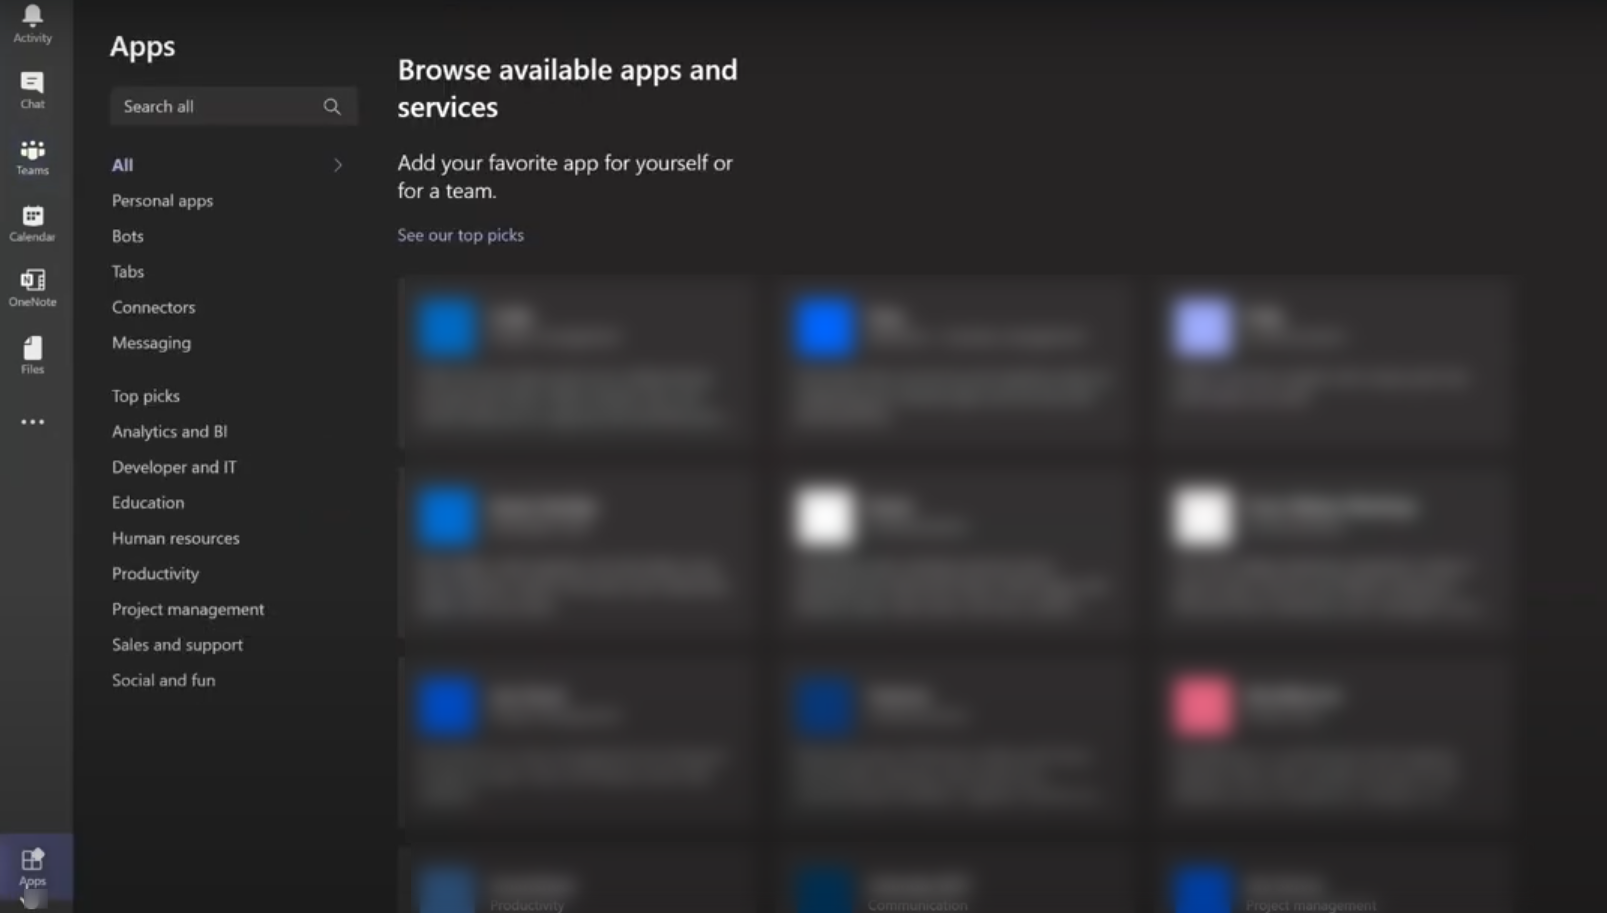This screenshot has width=1607, height=913.
Task: Expand the chevron beside All
Action: (338, 165)
